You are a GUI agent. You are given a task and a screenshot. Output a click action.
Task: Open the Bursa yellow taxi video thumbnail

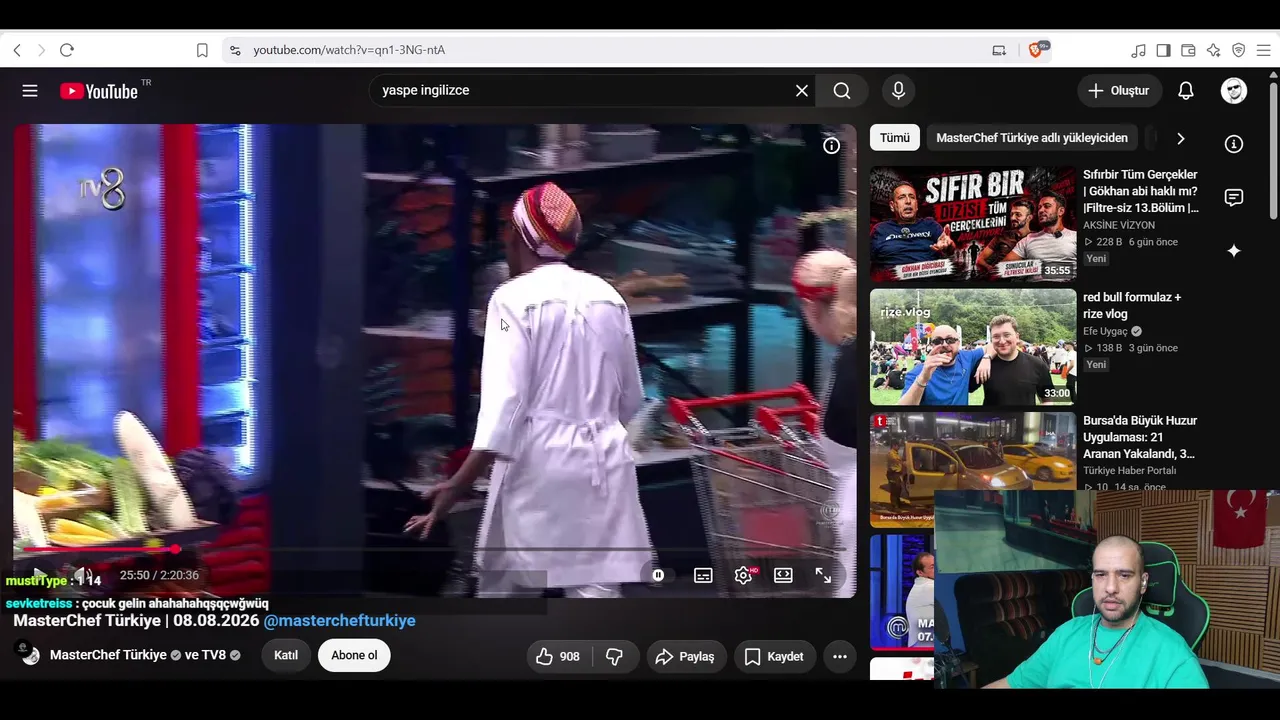click(x=973, y=470)
